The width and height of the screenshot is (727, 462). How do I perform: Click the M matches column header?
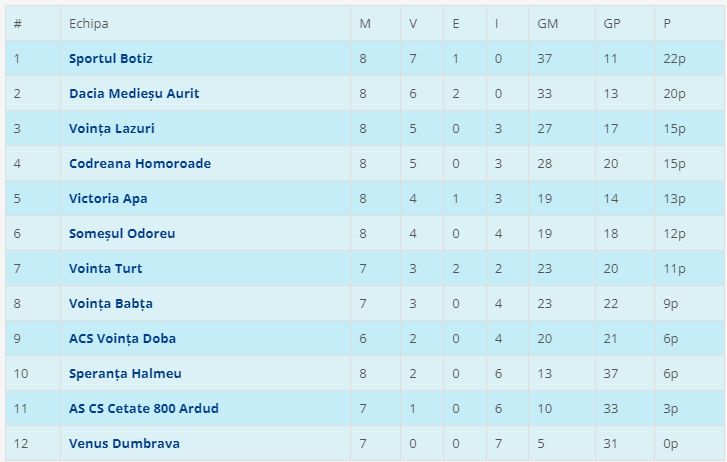tap(364, 24)
